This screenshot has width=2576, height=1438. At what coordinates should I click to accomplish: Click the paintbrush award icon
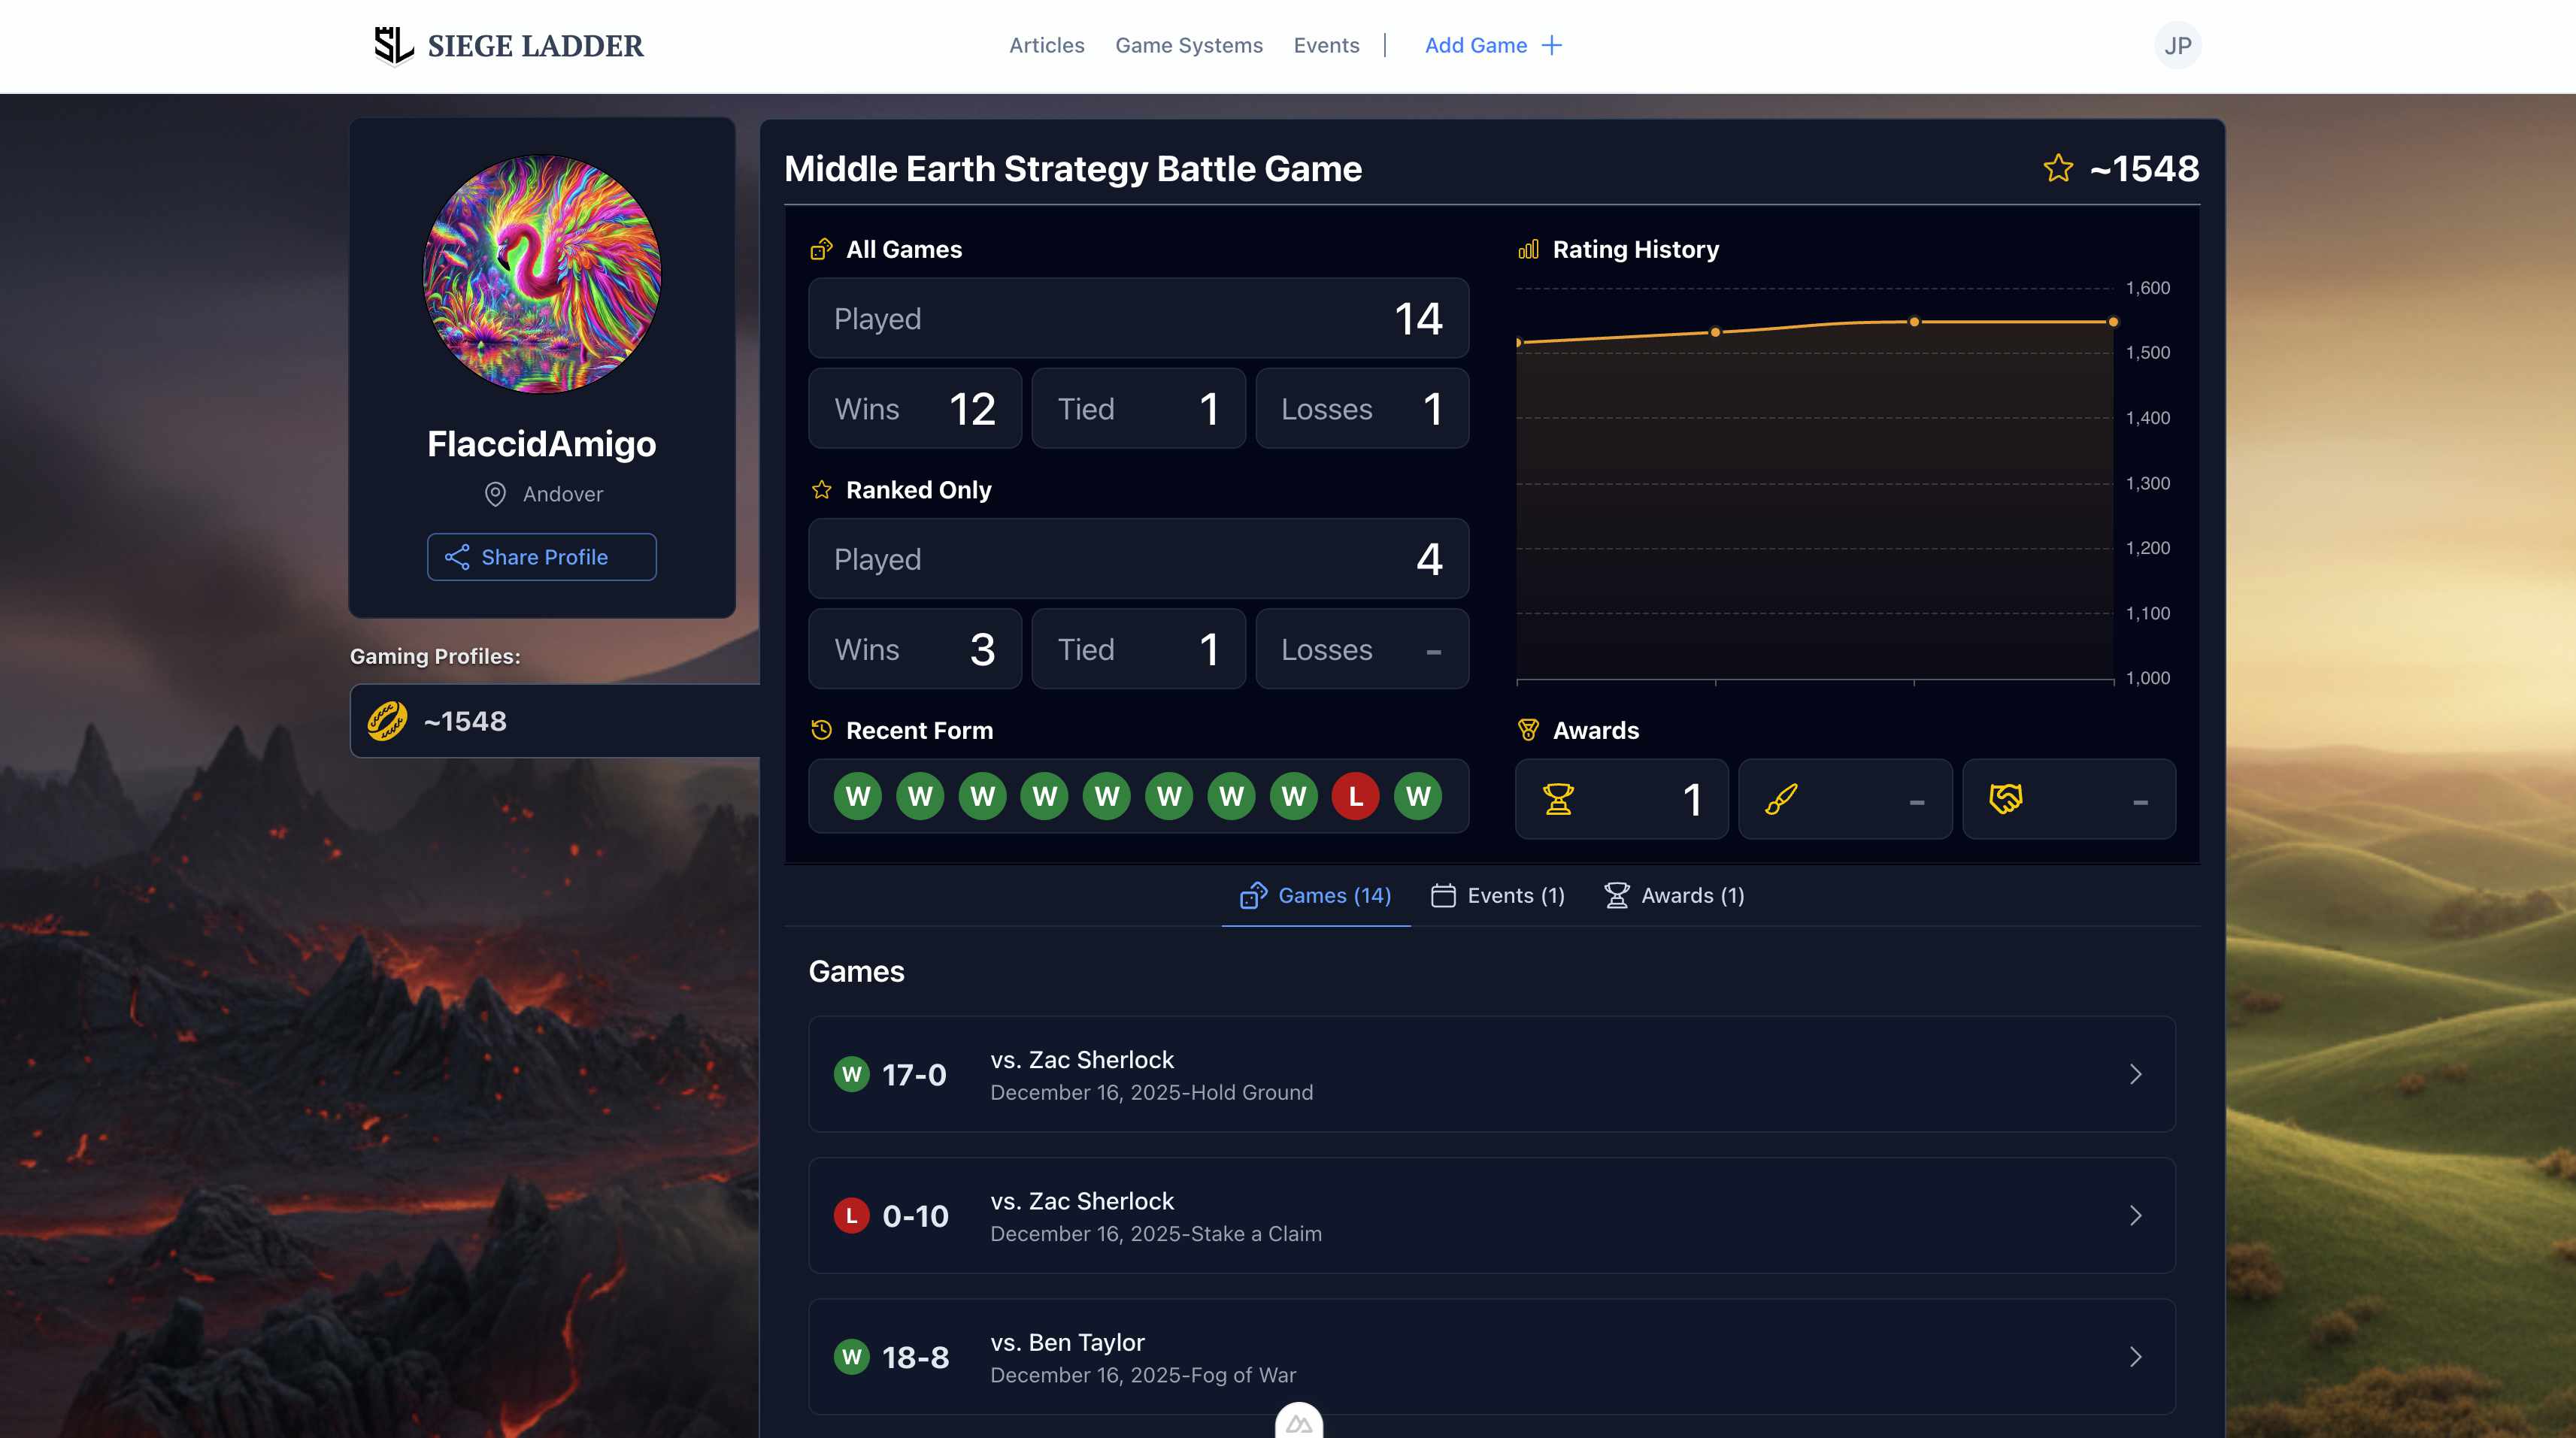pyautogui.click(x=1781, y=799)
